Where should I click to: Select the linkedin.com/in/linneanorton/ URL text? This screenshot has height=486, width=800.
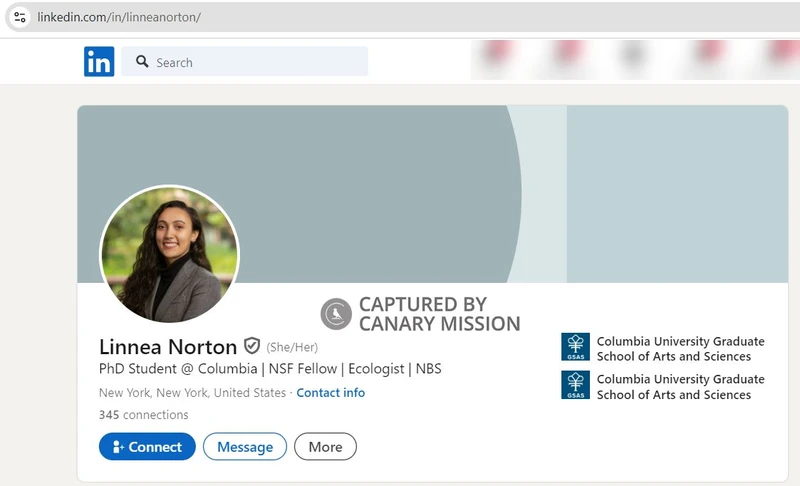tap(119, 17)
